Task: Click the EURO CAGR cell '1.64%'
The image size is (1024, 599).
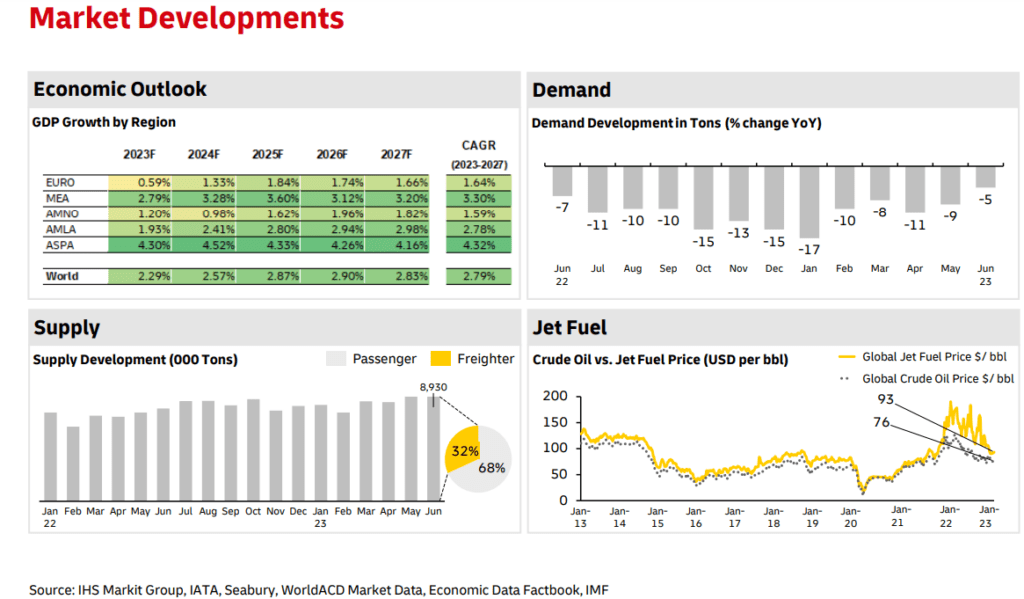Action: pos(479,182)
